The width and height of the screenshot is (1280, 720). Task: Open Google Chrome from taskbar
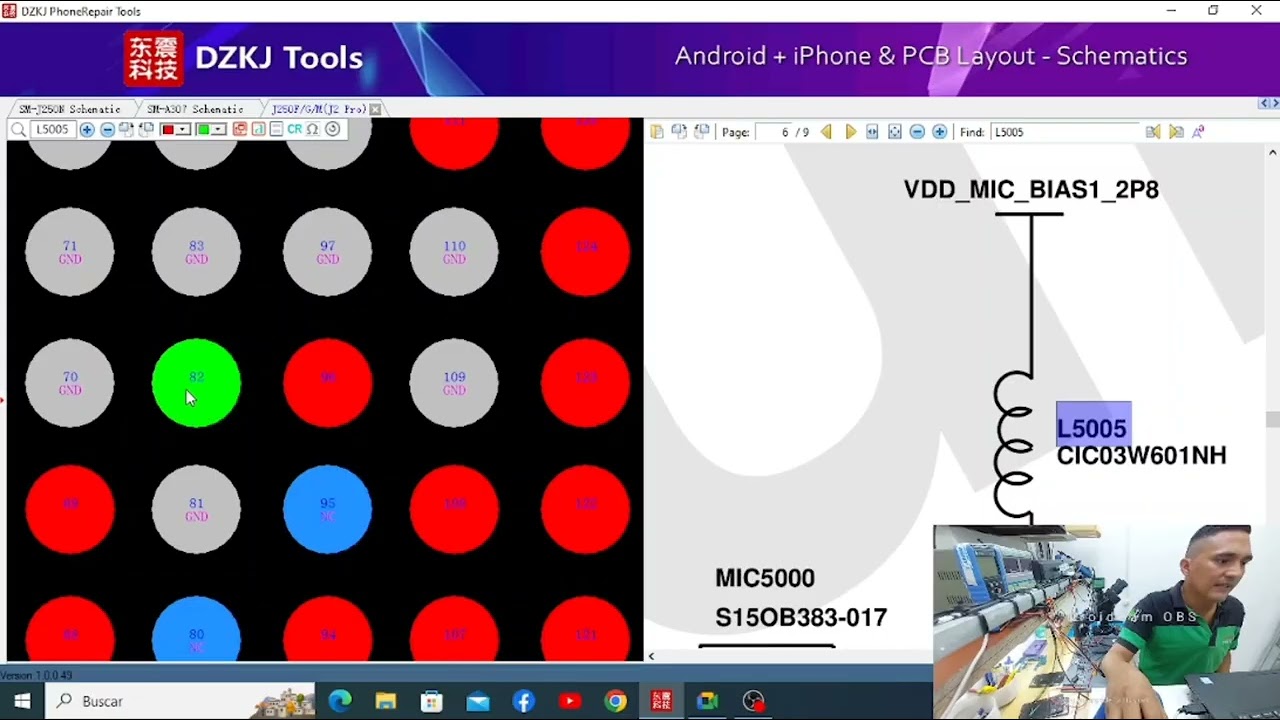(615, 701)
